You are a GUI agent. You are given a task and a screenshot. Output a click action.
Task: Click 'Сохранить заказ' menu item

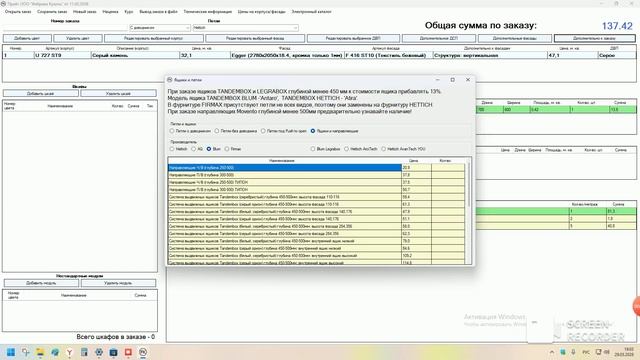point(52,12)
